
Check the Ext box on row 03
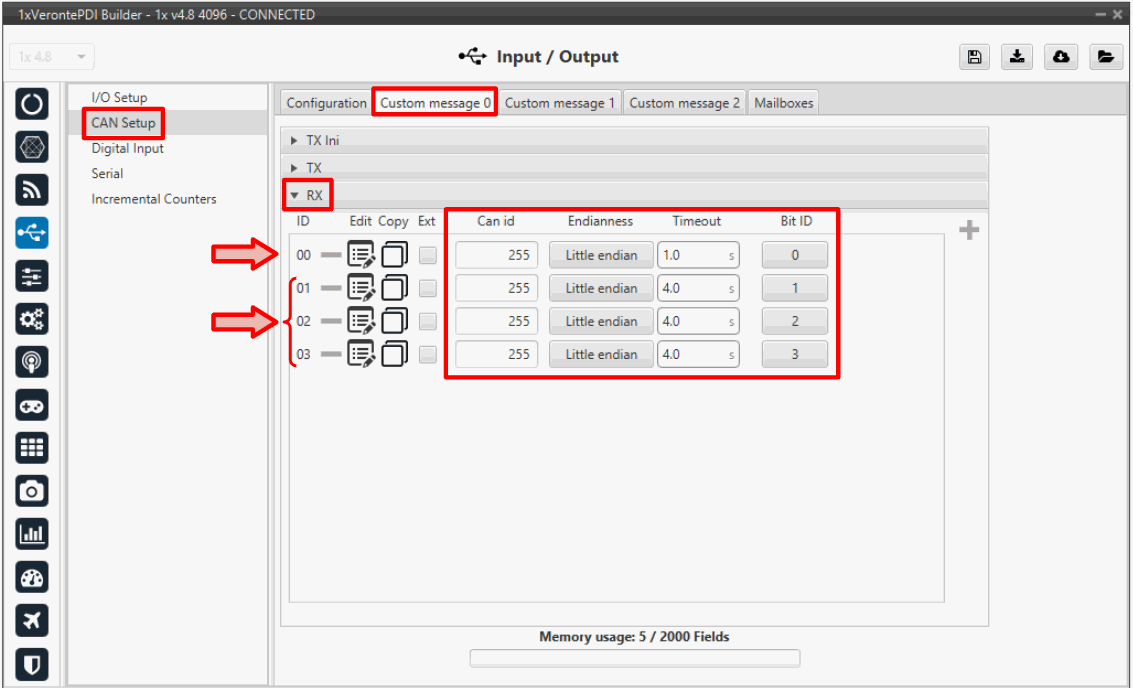[428, 354]
